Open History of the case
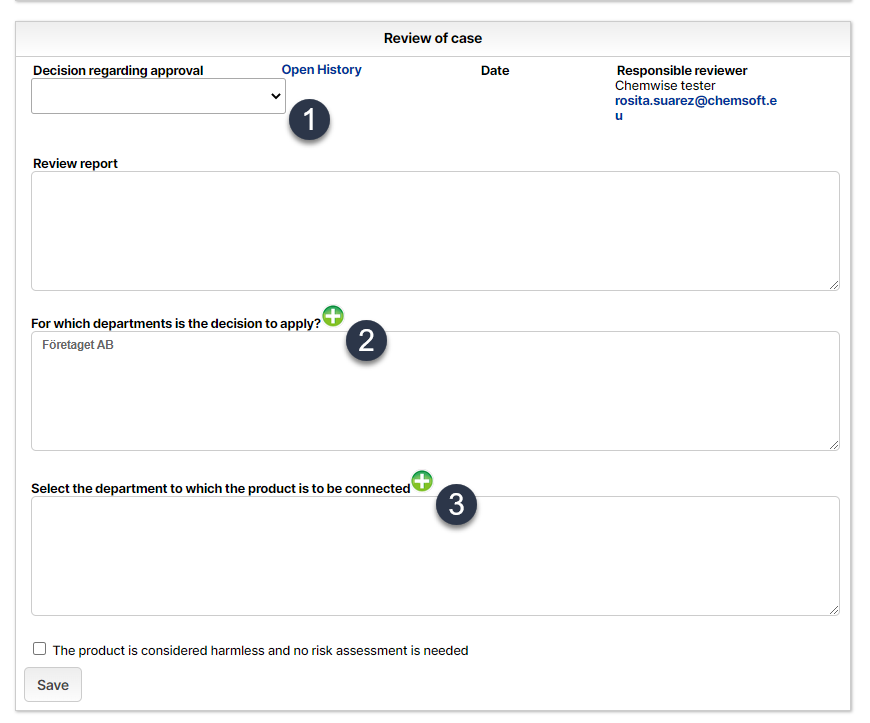Screen dimensions: 870x723 point(321,69)
